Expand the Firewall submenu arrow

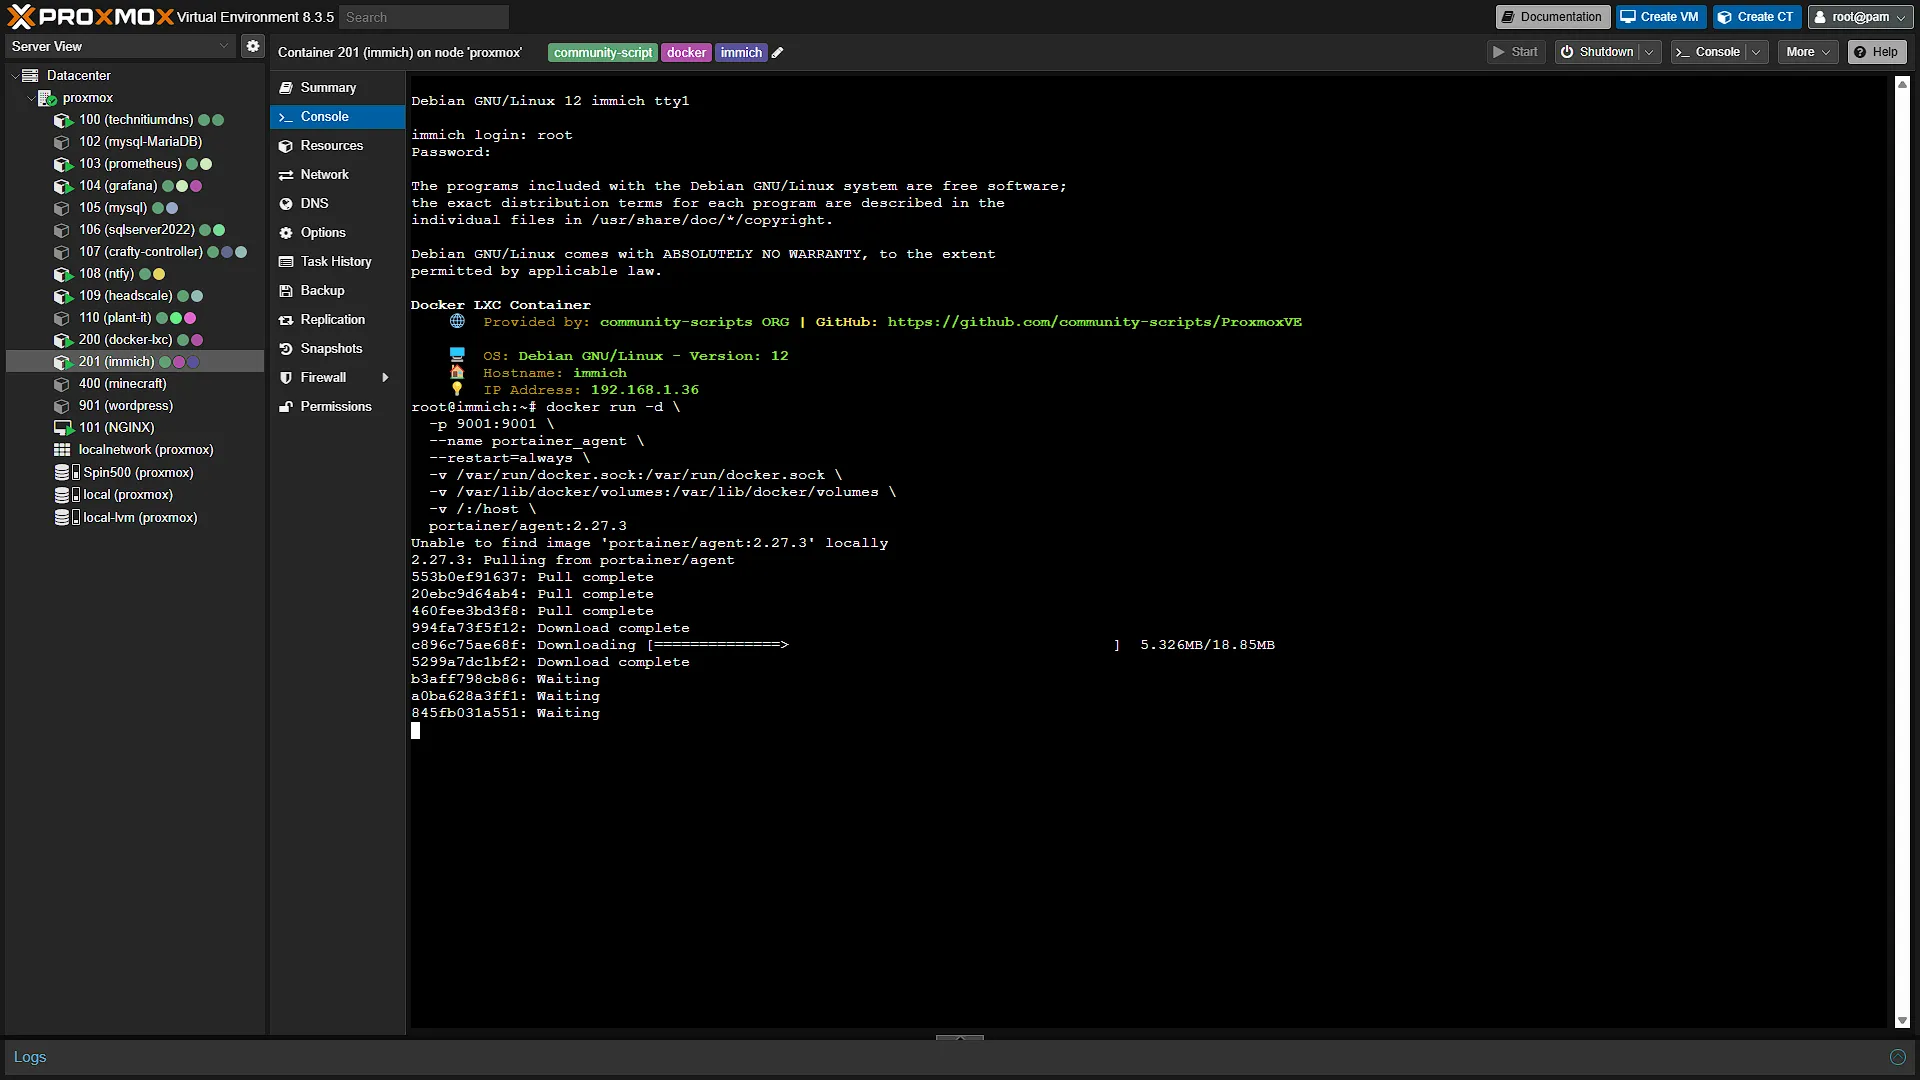[385, 378]
